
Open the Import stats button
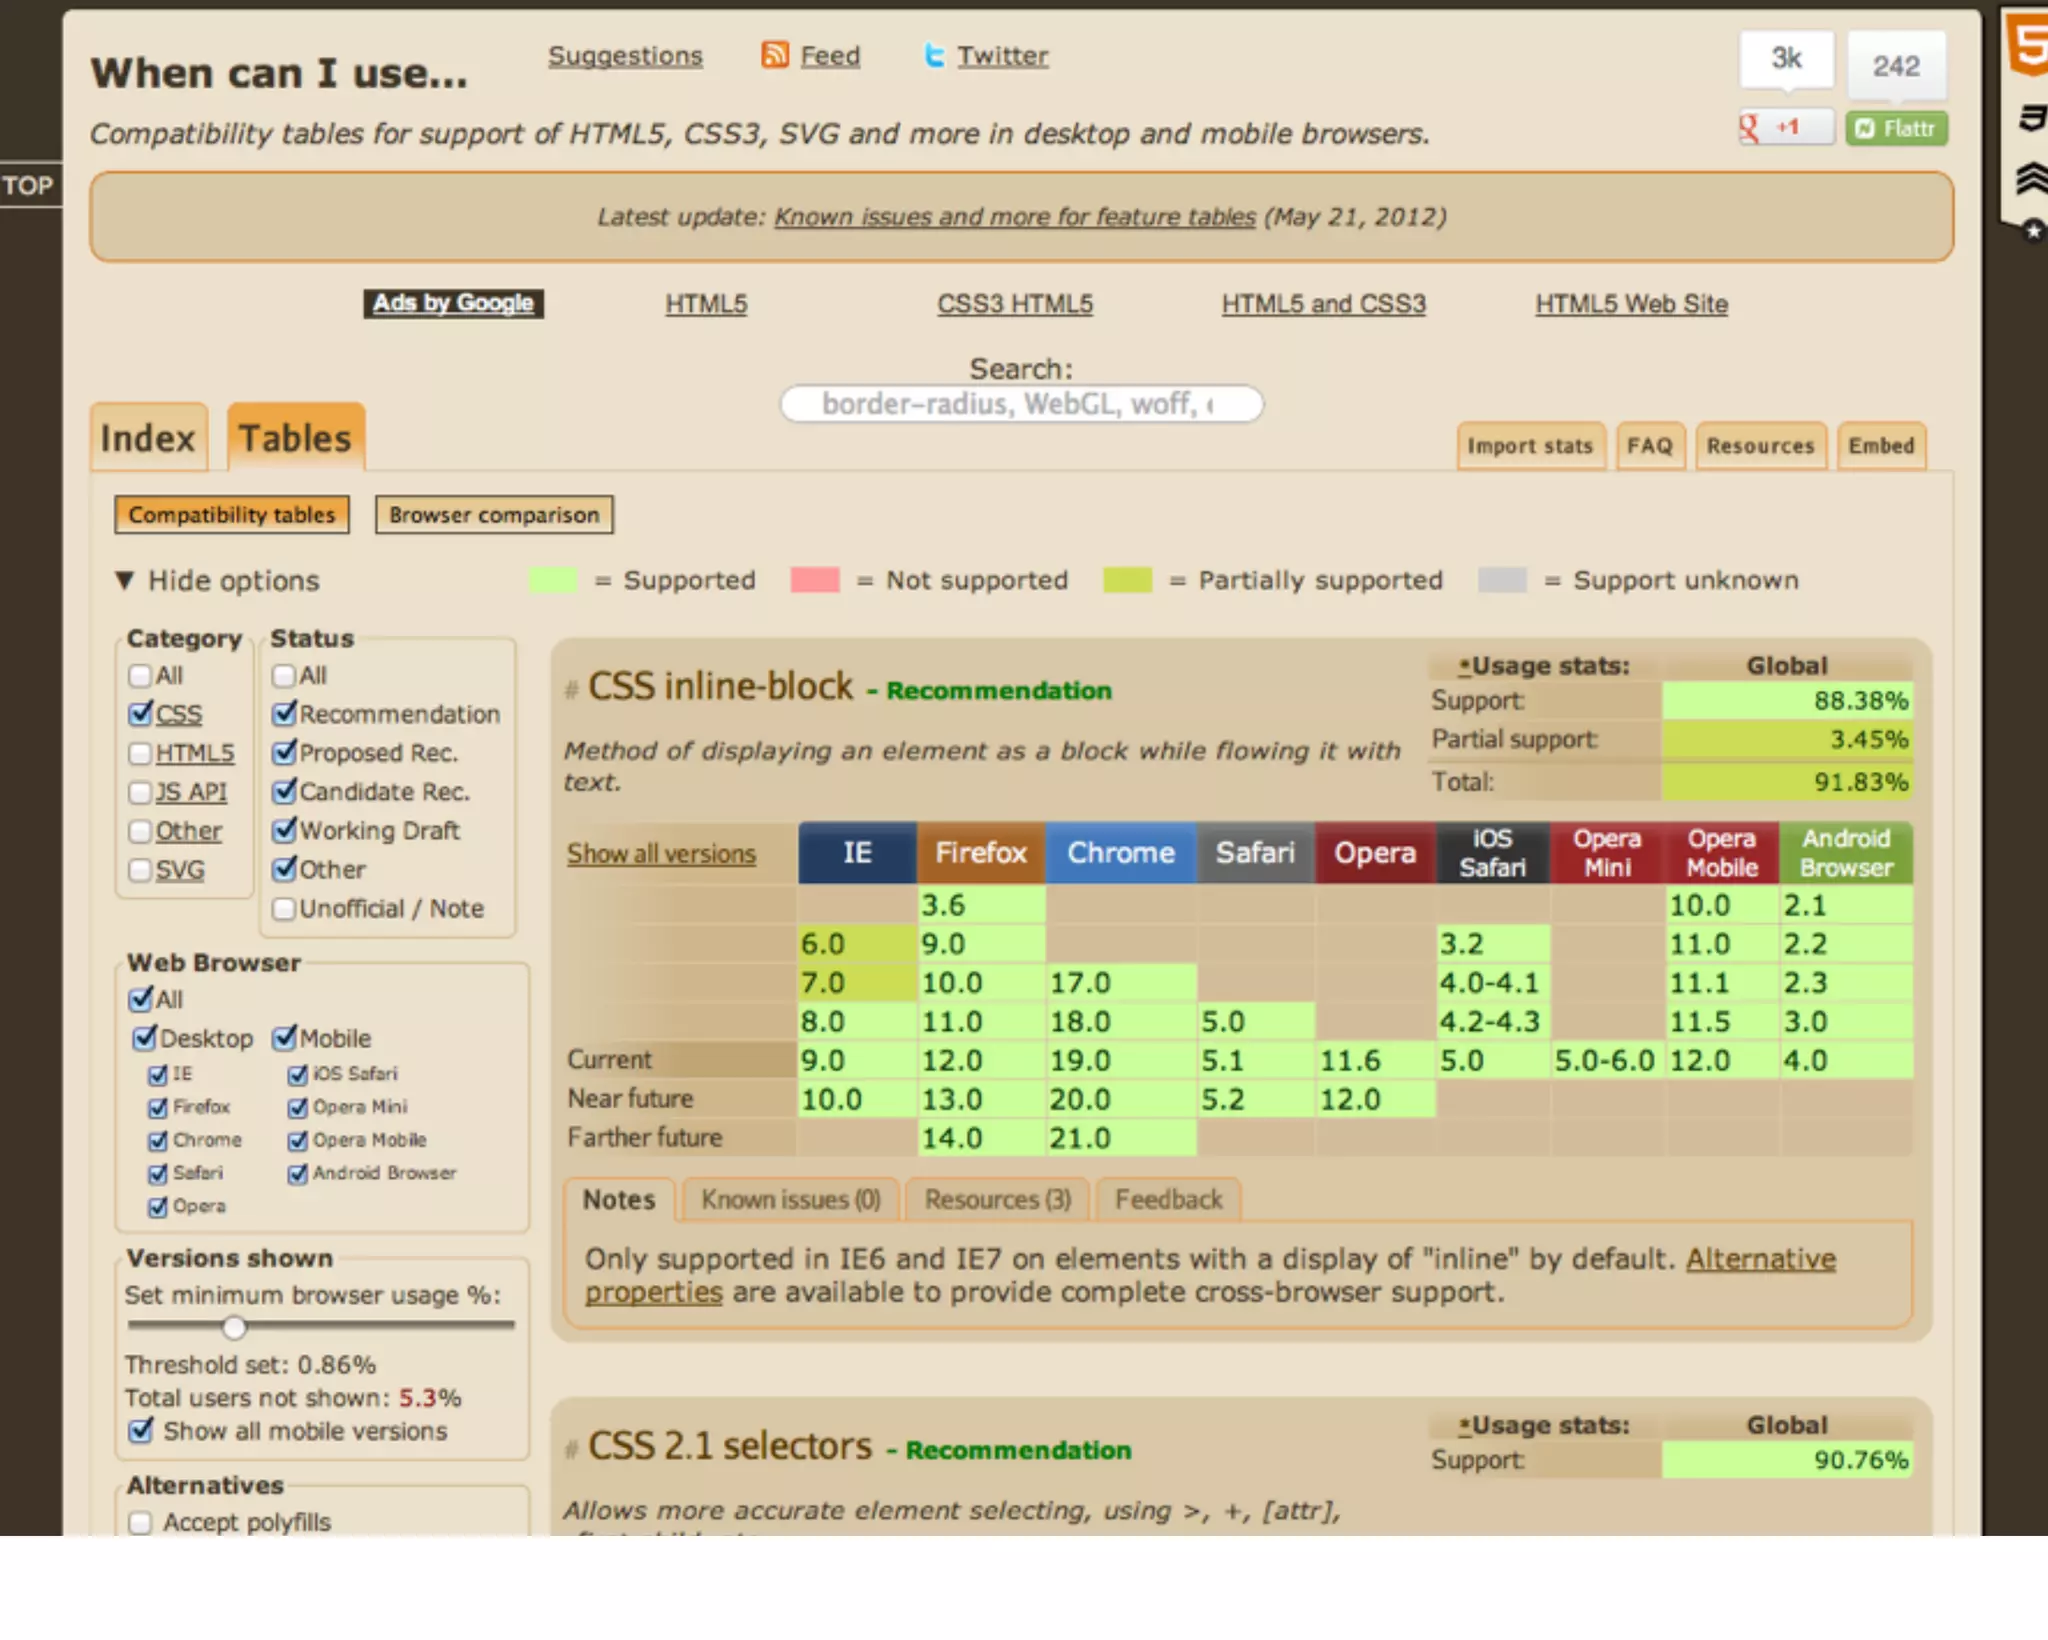[1529, 446]
